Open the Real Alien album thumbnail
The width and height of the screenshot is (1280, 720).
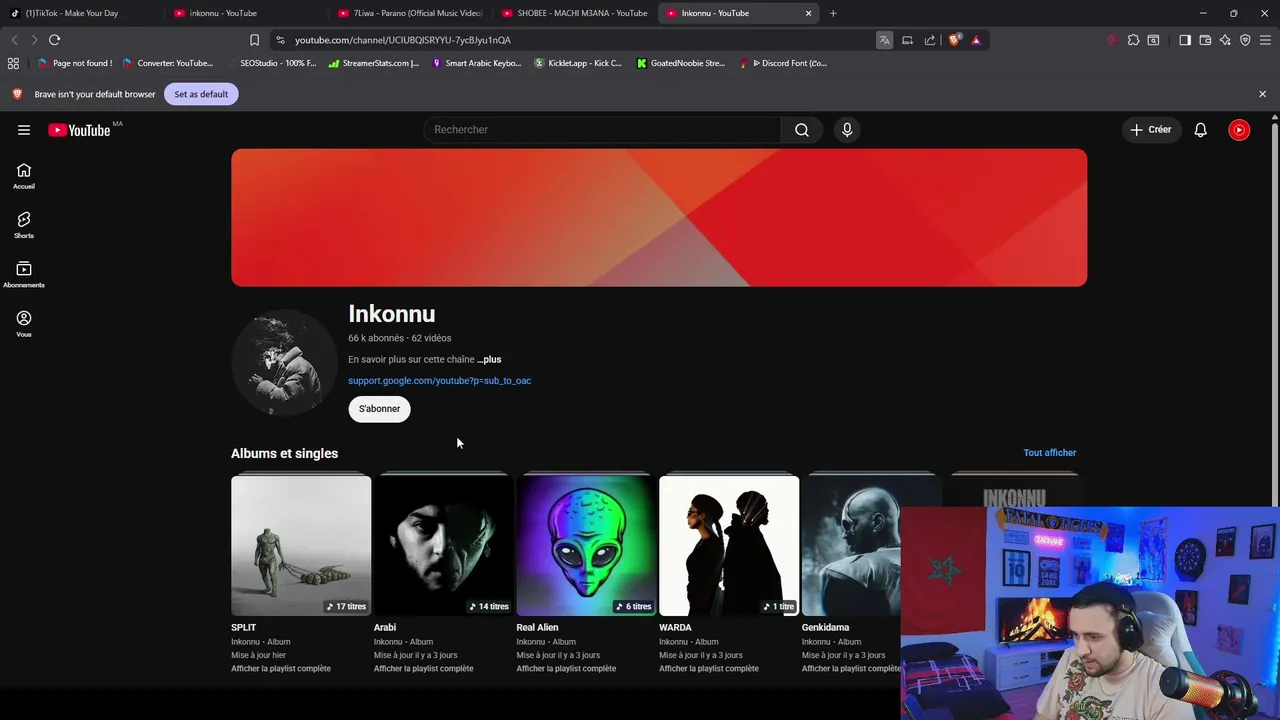(x=586, y=545)
